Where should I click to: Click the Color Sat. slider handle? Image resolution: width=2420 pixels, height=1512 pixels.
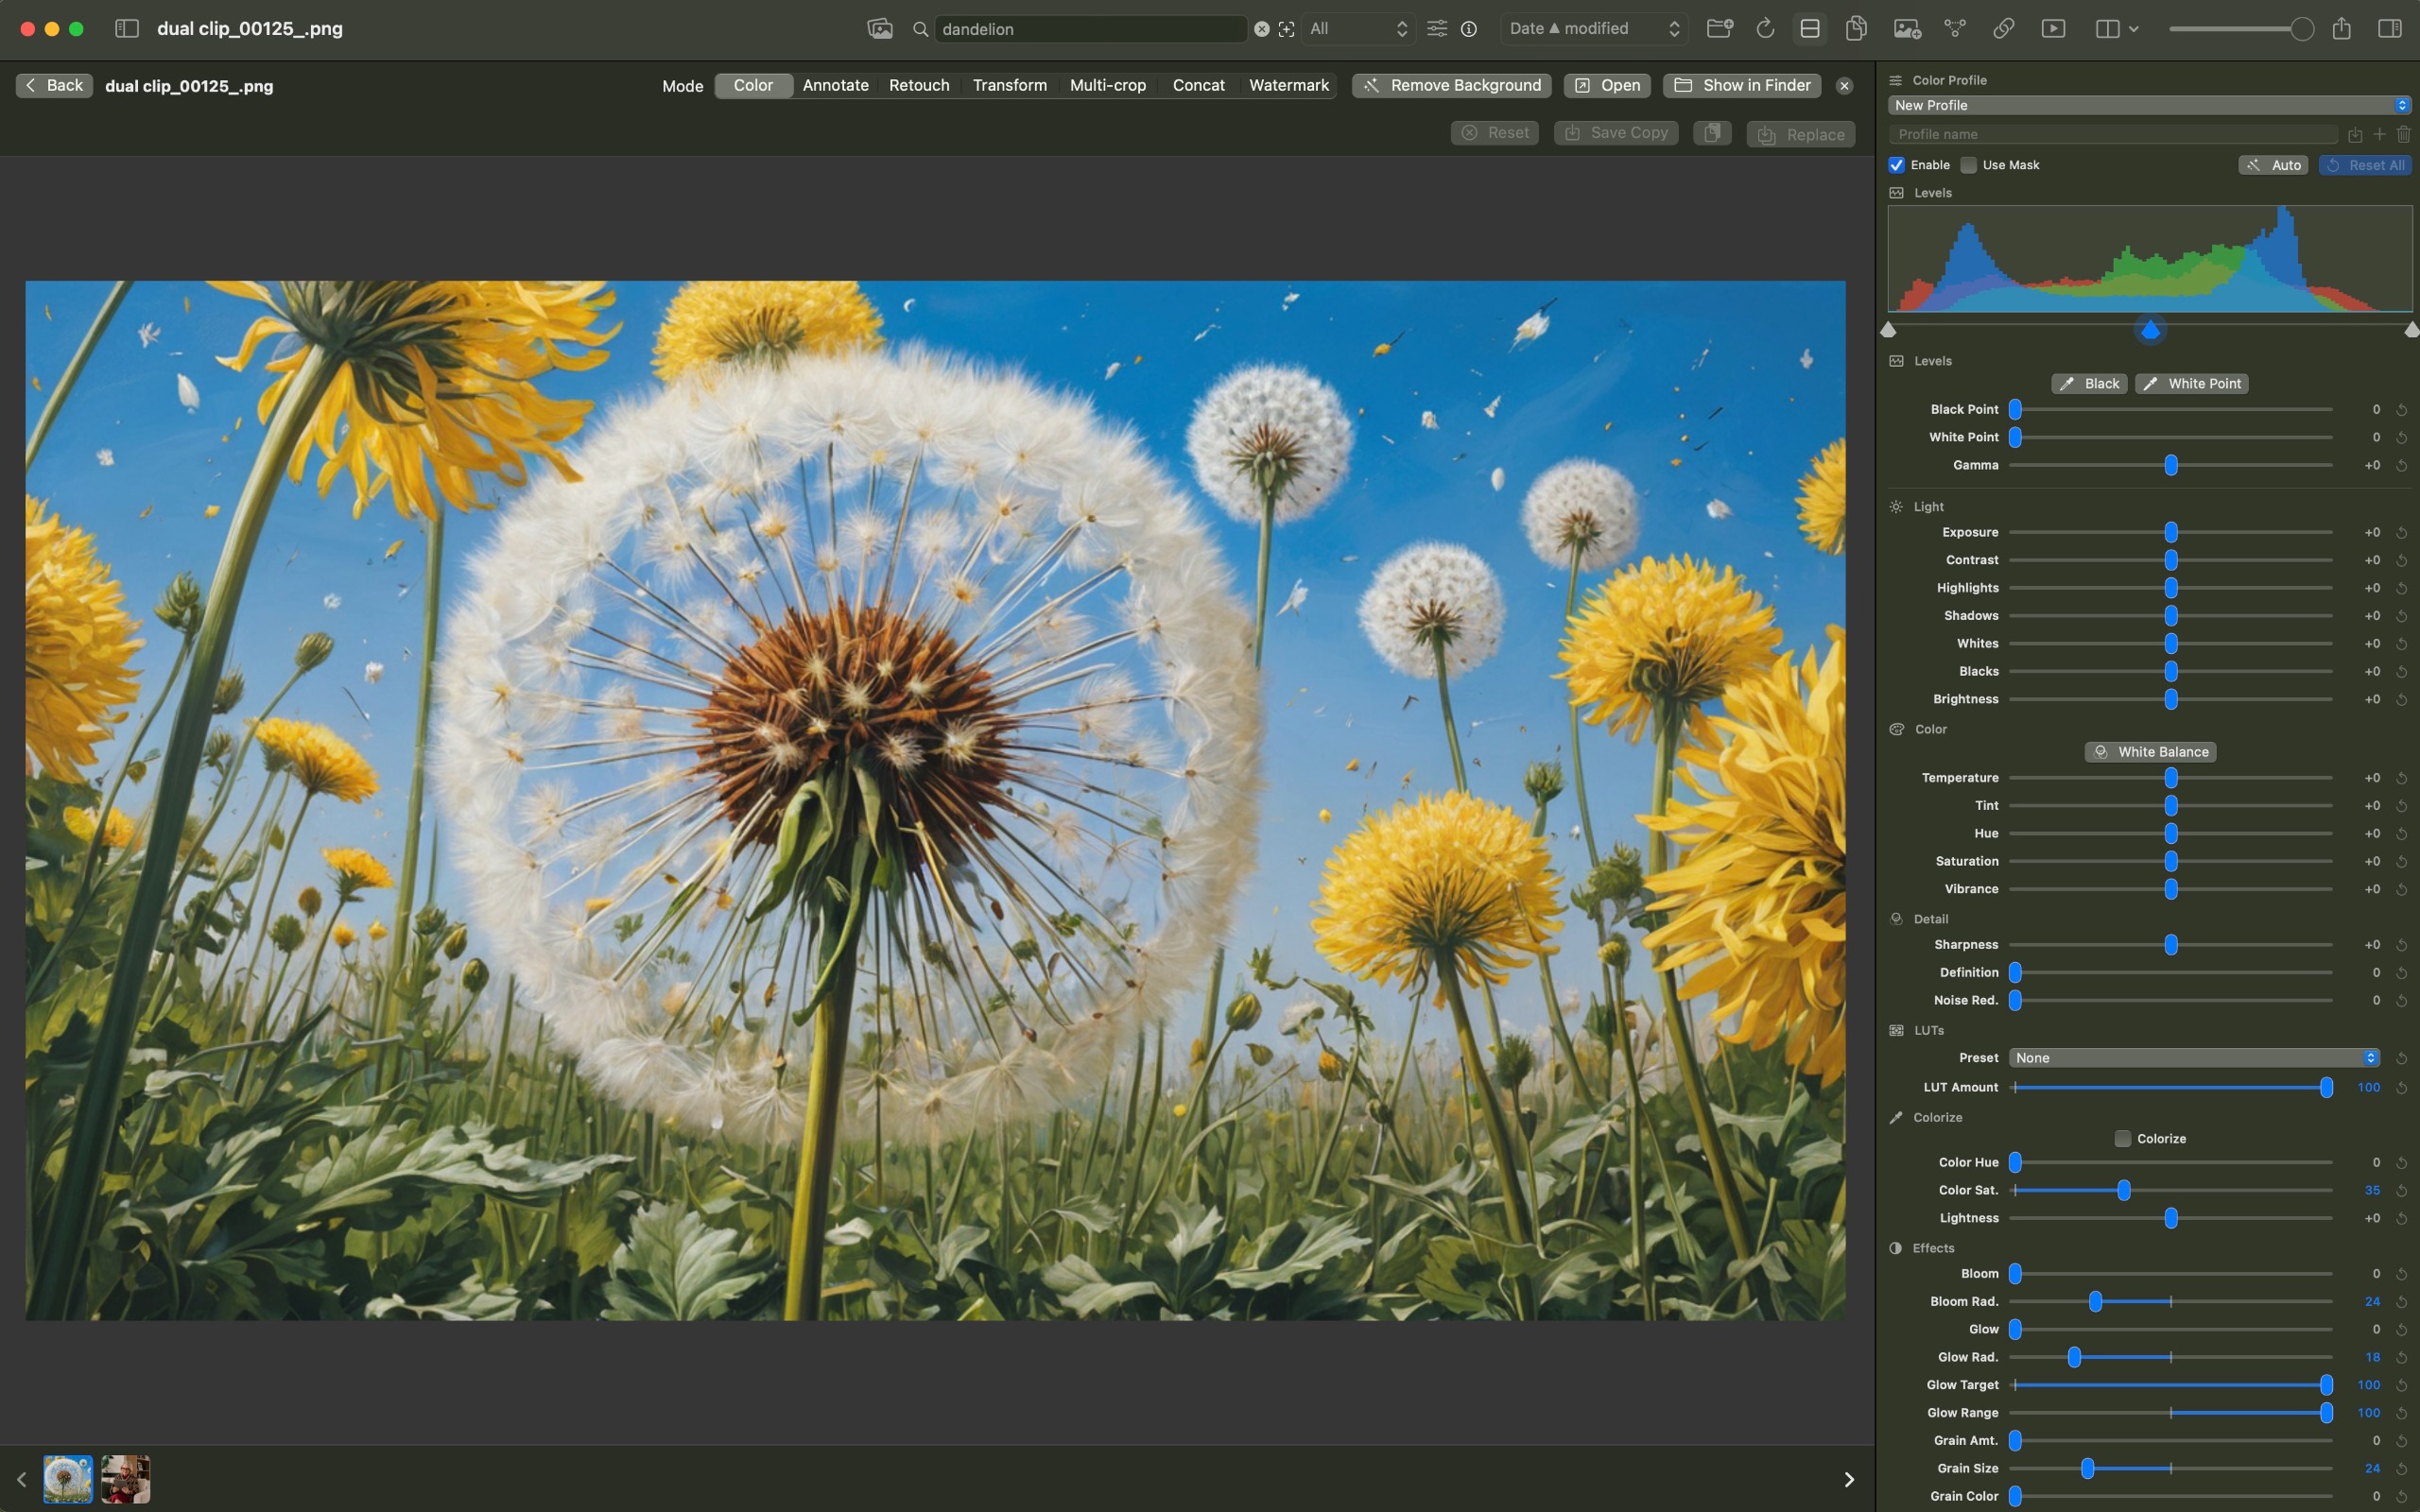tap(2124, 1191)
